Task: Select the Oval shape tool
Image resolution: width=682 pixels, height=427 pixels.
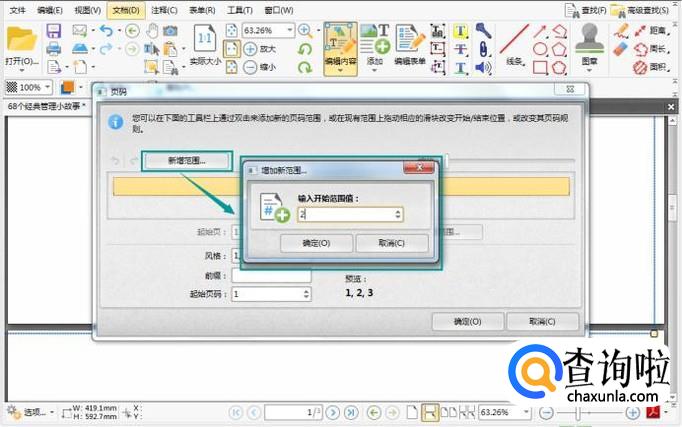Action: [x=540, y=49]
